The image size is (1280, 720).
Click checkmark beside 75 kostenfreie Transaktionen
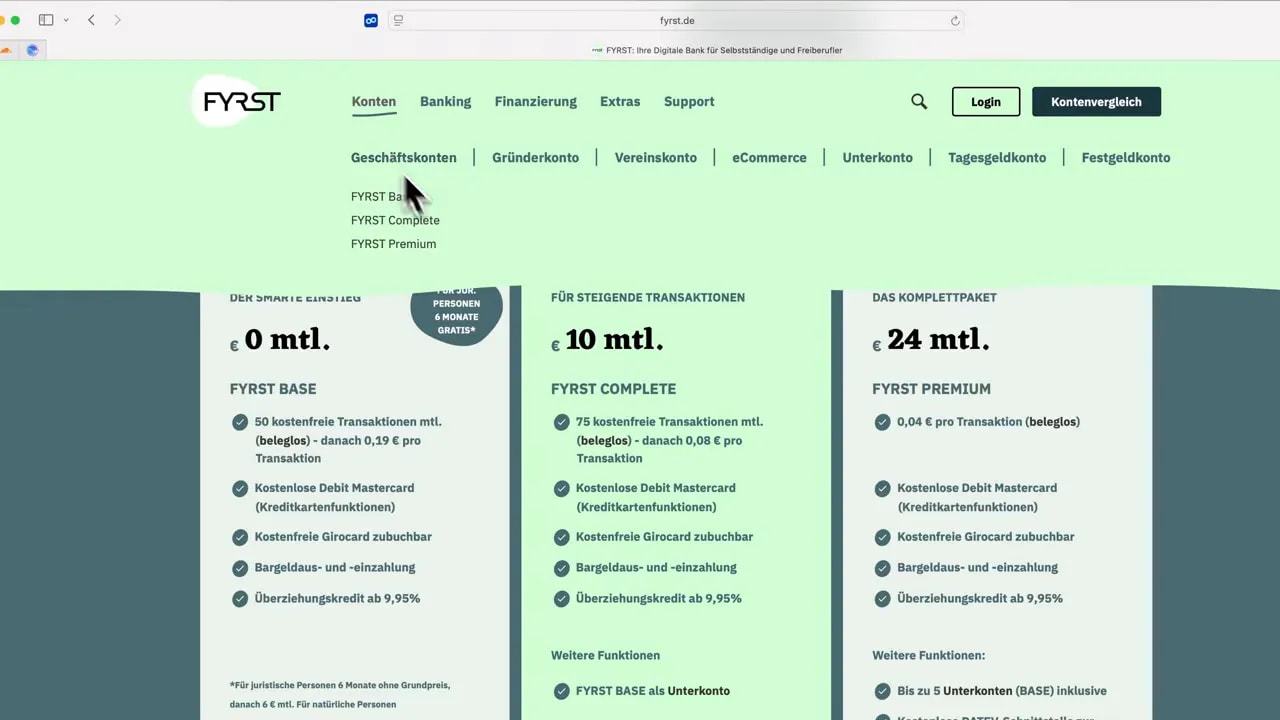coord(561,422)
